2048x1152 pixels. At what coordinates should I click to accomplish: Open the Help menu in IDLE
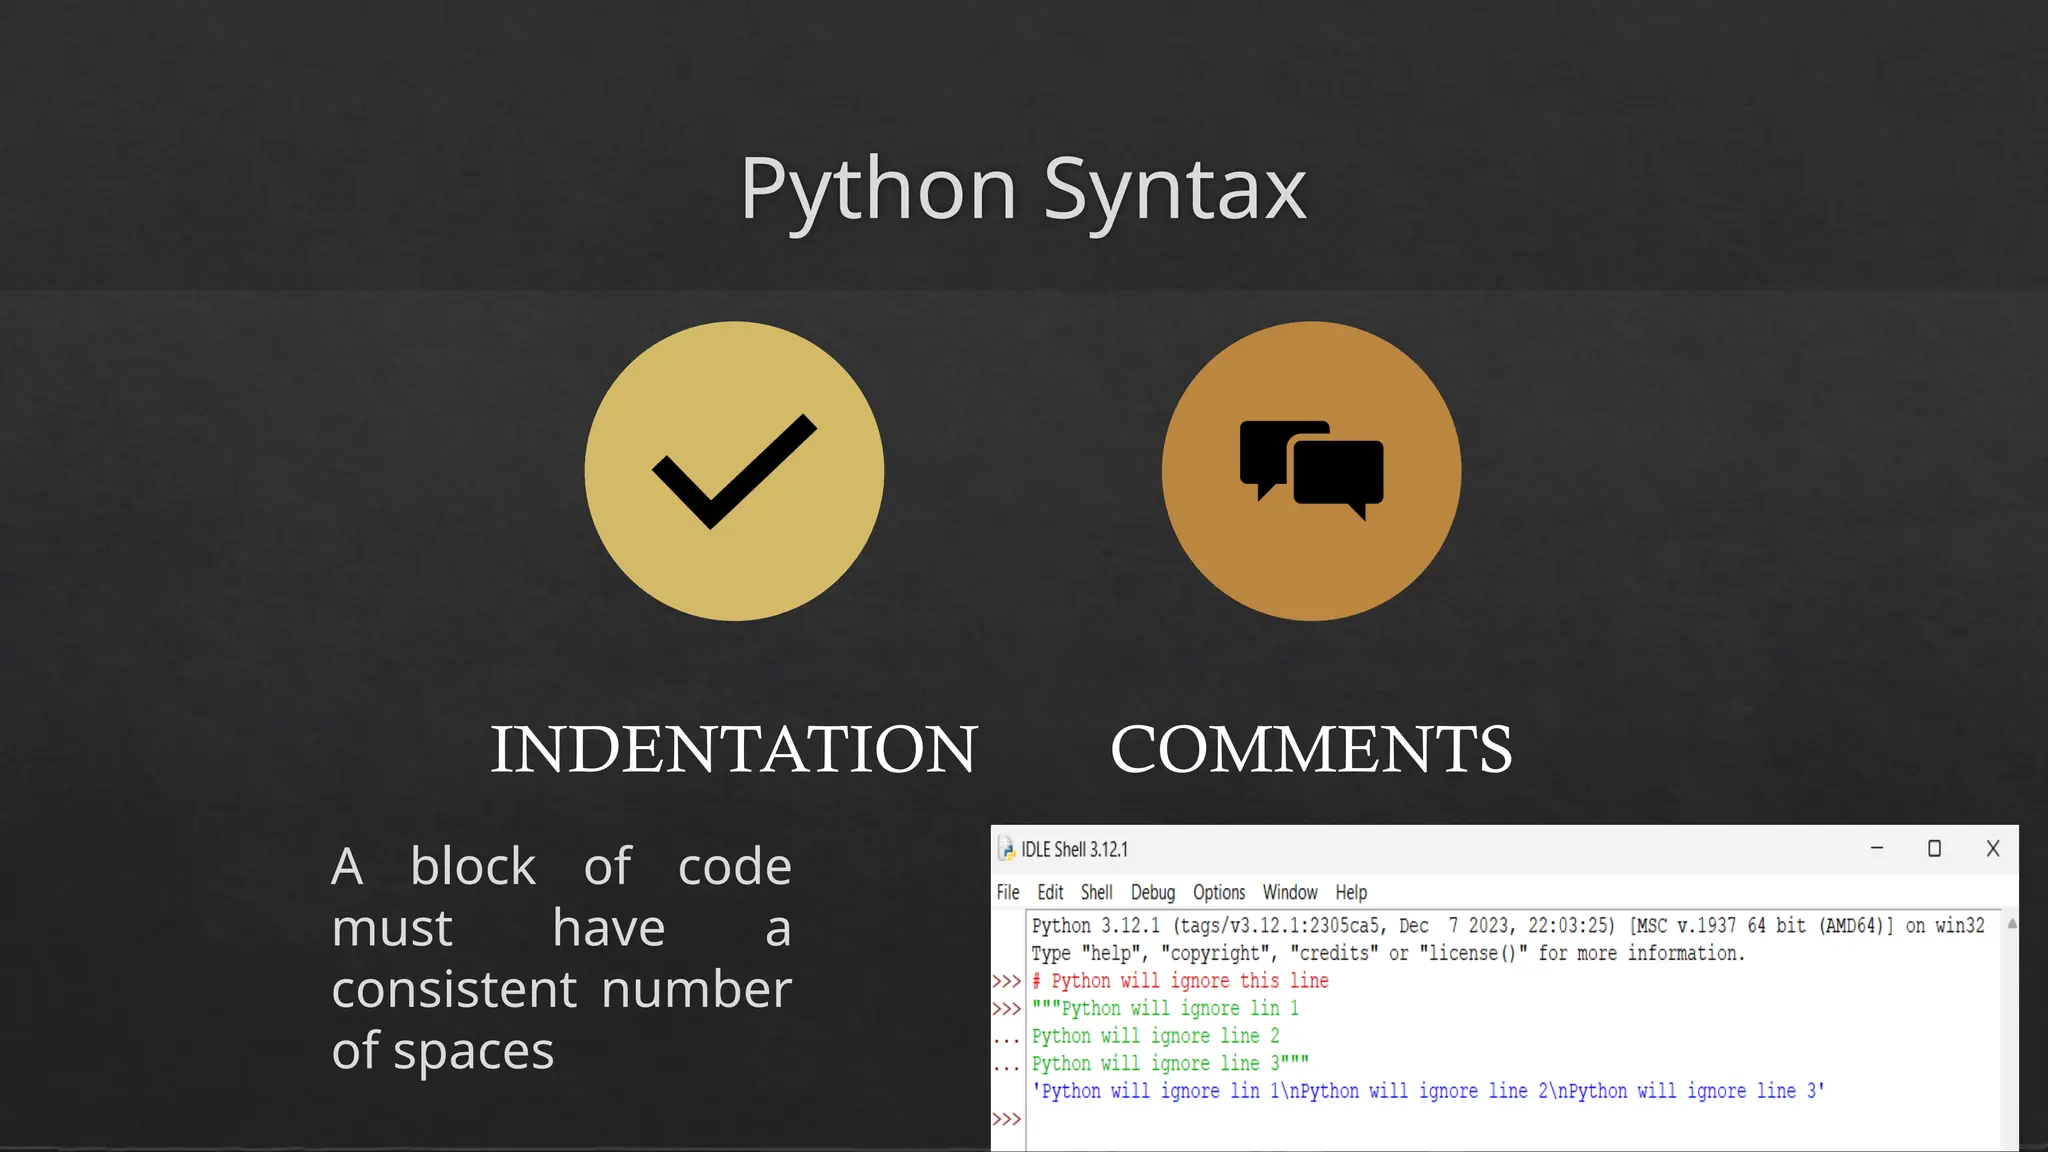point(1350,892)
